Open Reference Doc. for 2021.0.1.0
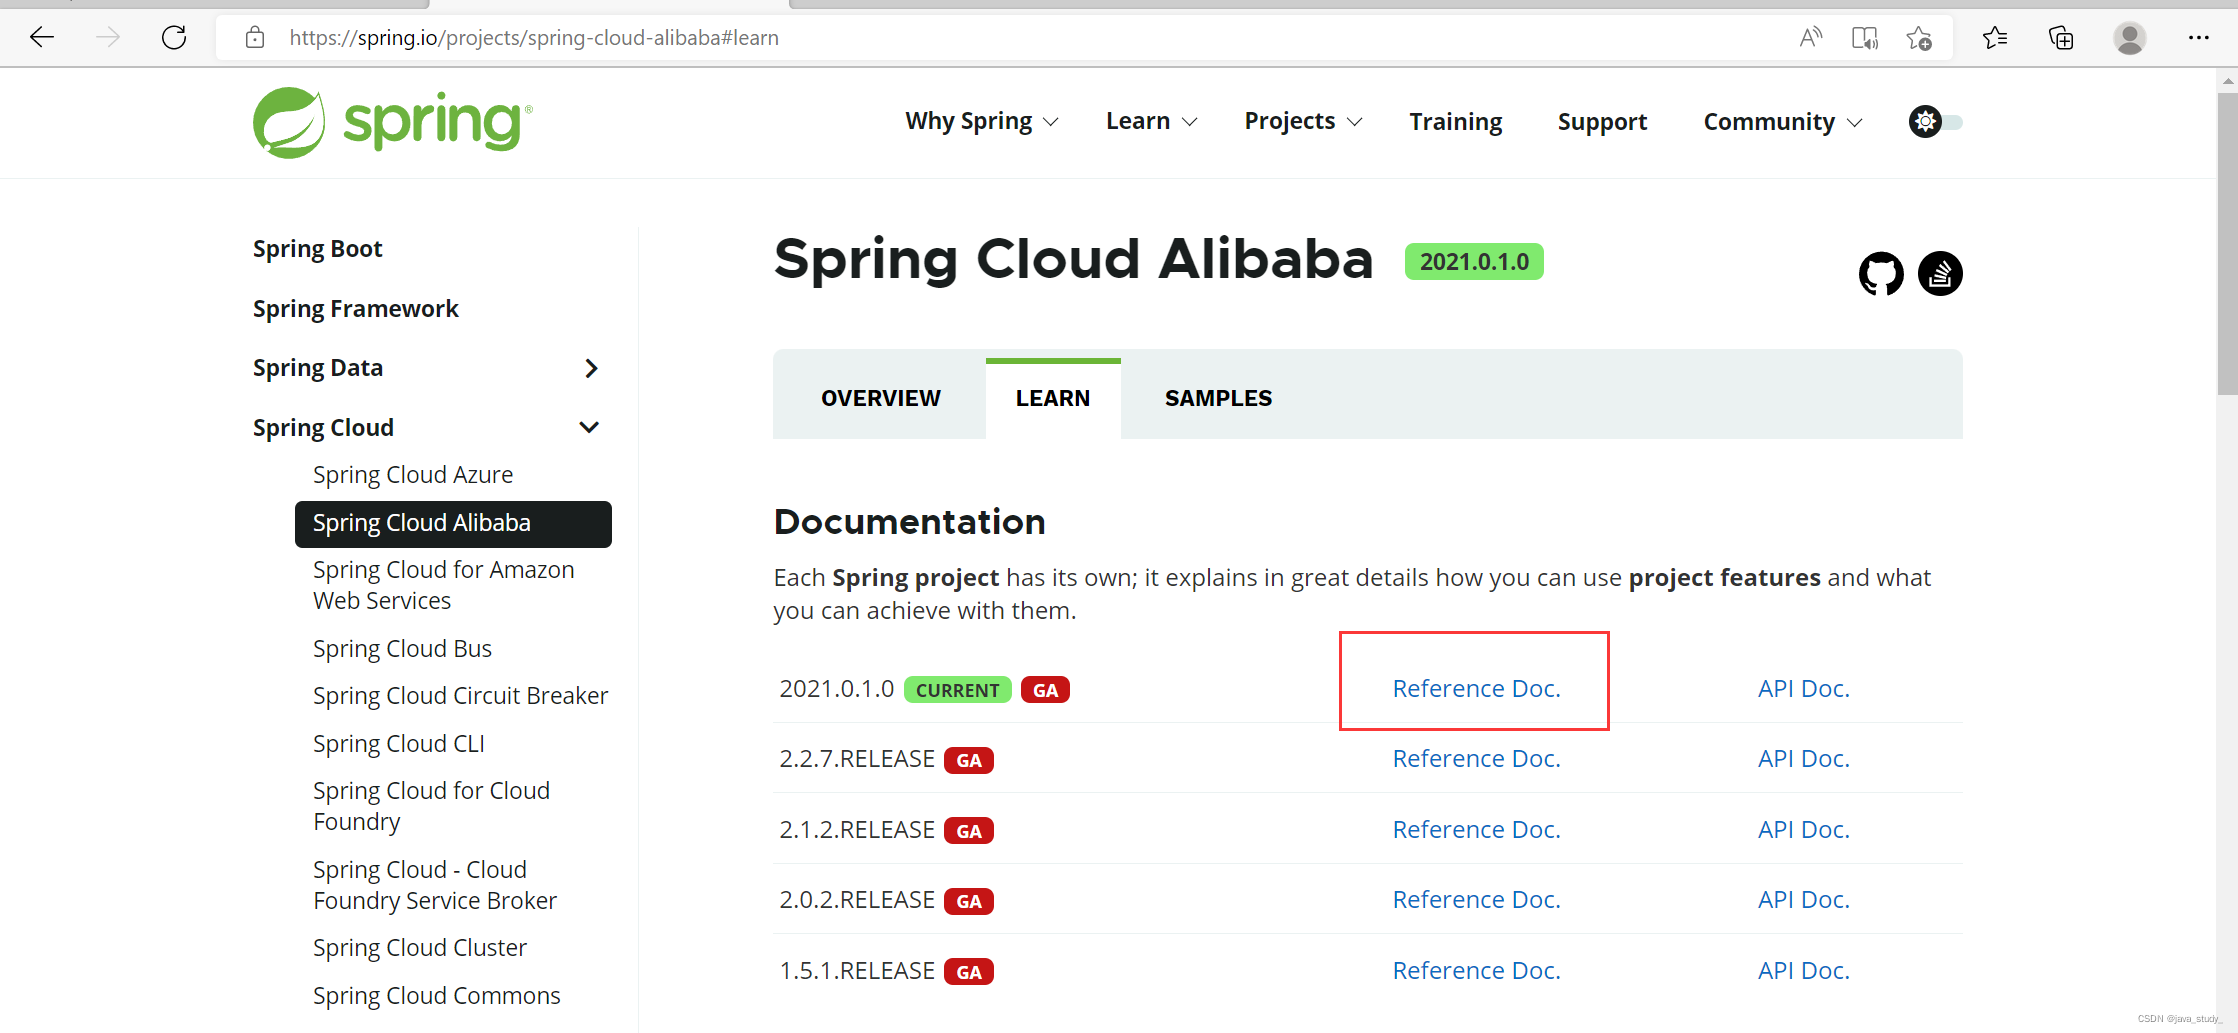Image resolution: width=2238 pixels, height=1033 pixels. [1476, 688]
